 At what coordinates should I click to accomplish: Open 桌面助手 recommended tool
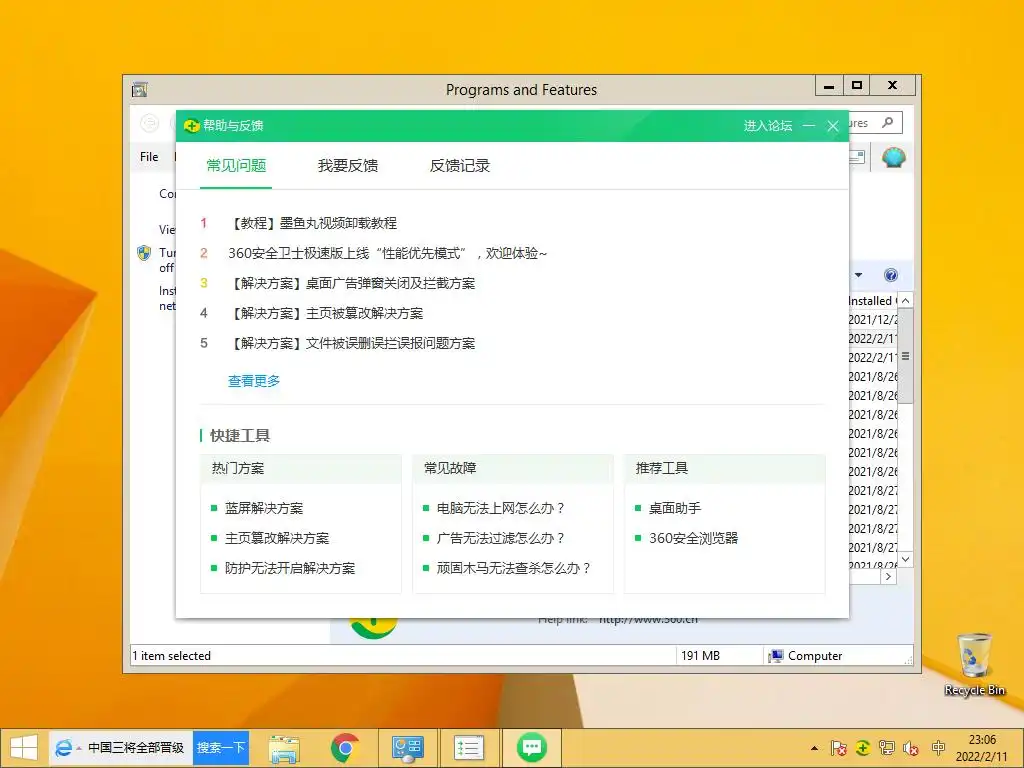[x=675, y=508]
